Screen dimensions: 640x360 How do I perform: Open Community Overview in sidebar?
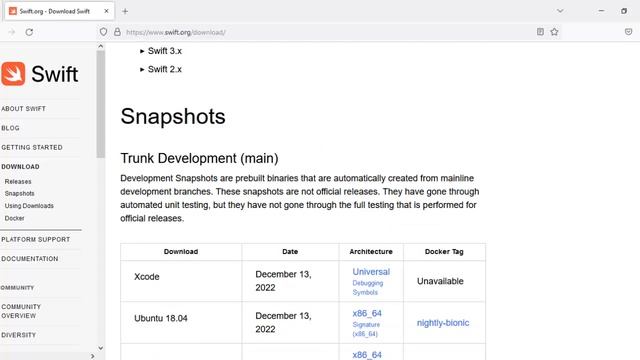pos(21,311)
